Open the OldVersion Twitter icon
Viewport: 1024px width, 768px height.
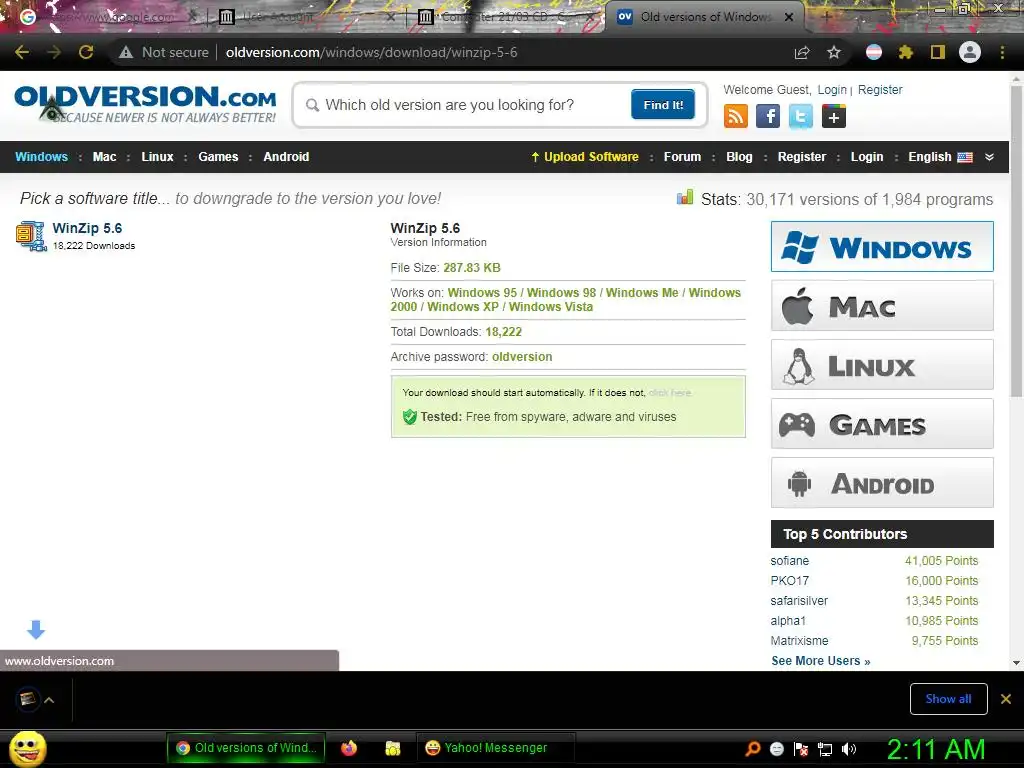pos(801,117)
